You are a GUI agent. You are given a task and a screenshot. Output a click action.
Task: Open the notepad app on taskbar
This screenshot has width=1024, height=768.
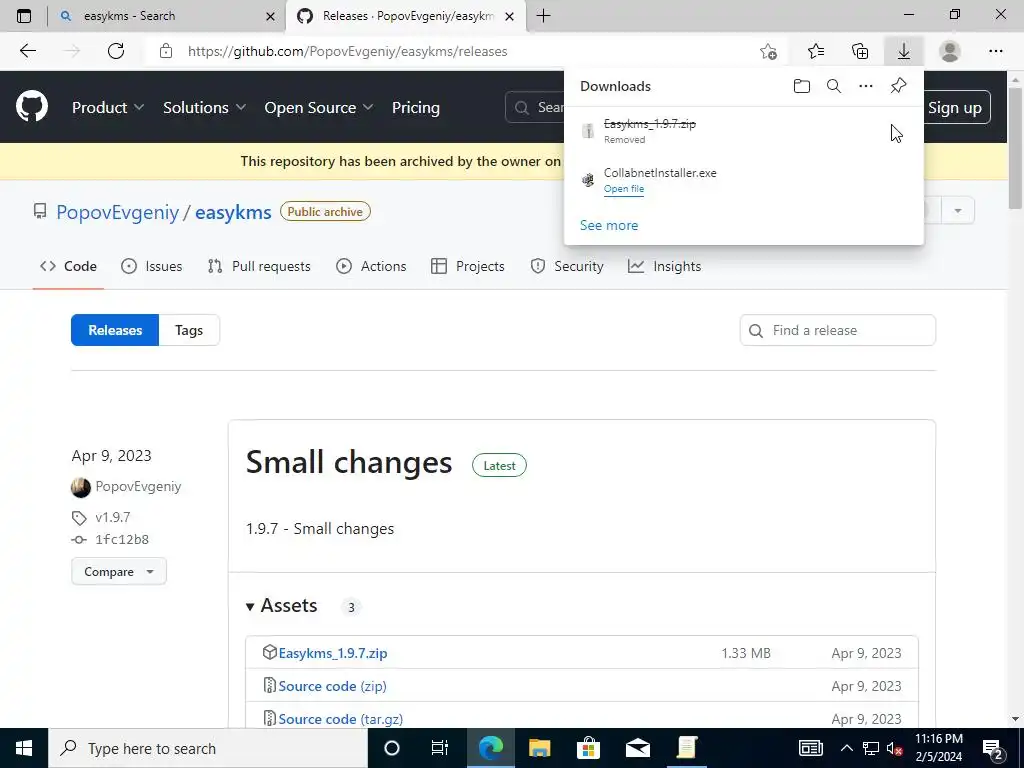tap(687, 748)
